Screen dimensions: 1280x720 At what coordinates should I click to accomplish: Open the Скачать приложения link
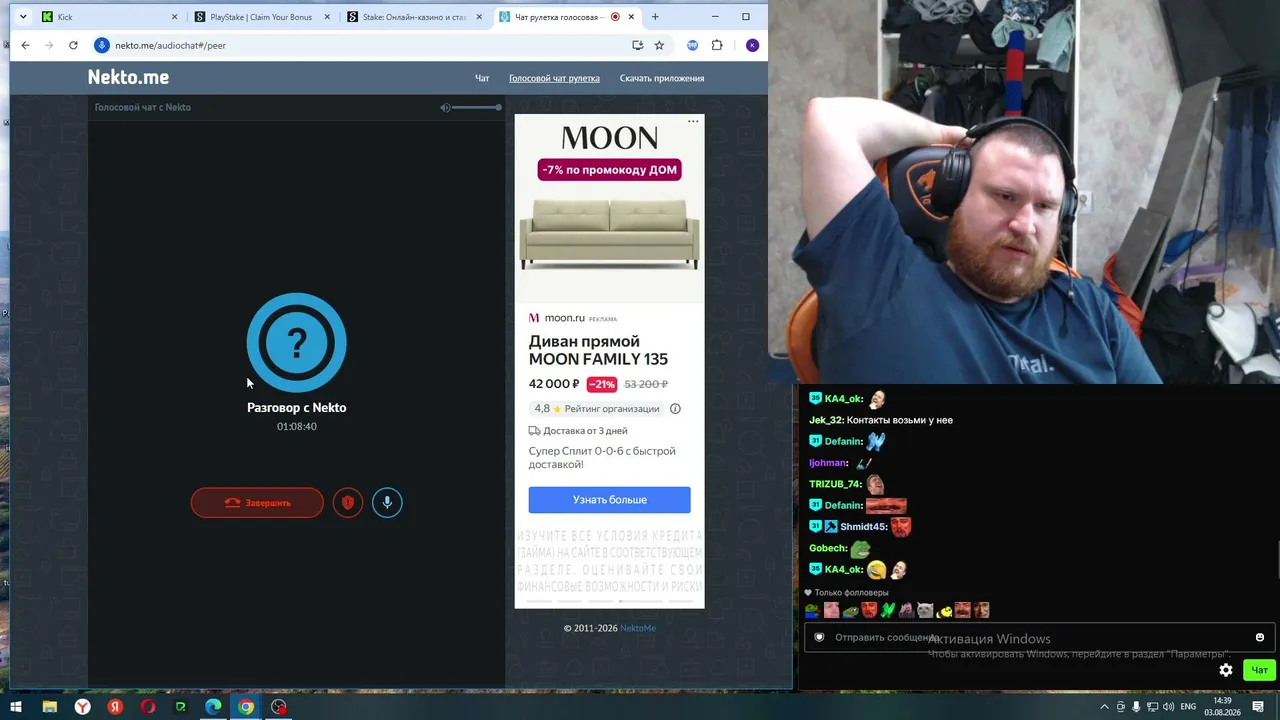662,78
